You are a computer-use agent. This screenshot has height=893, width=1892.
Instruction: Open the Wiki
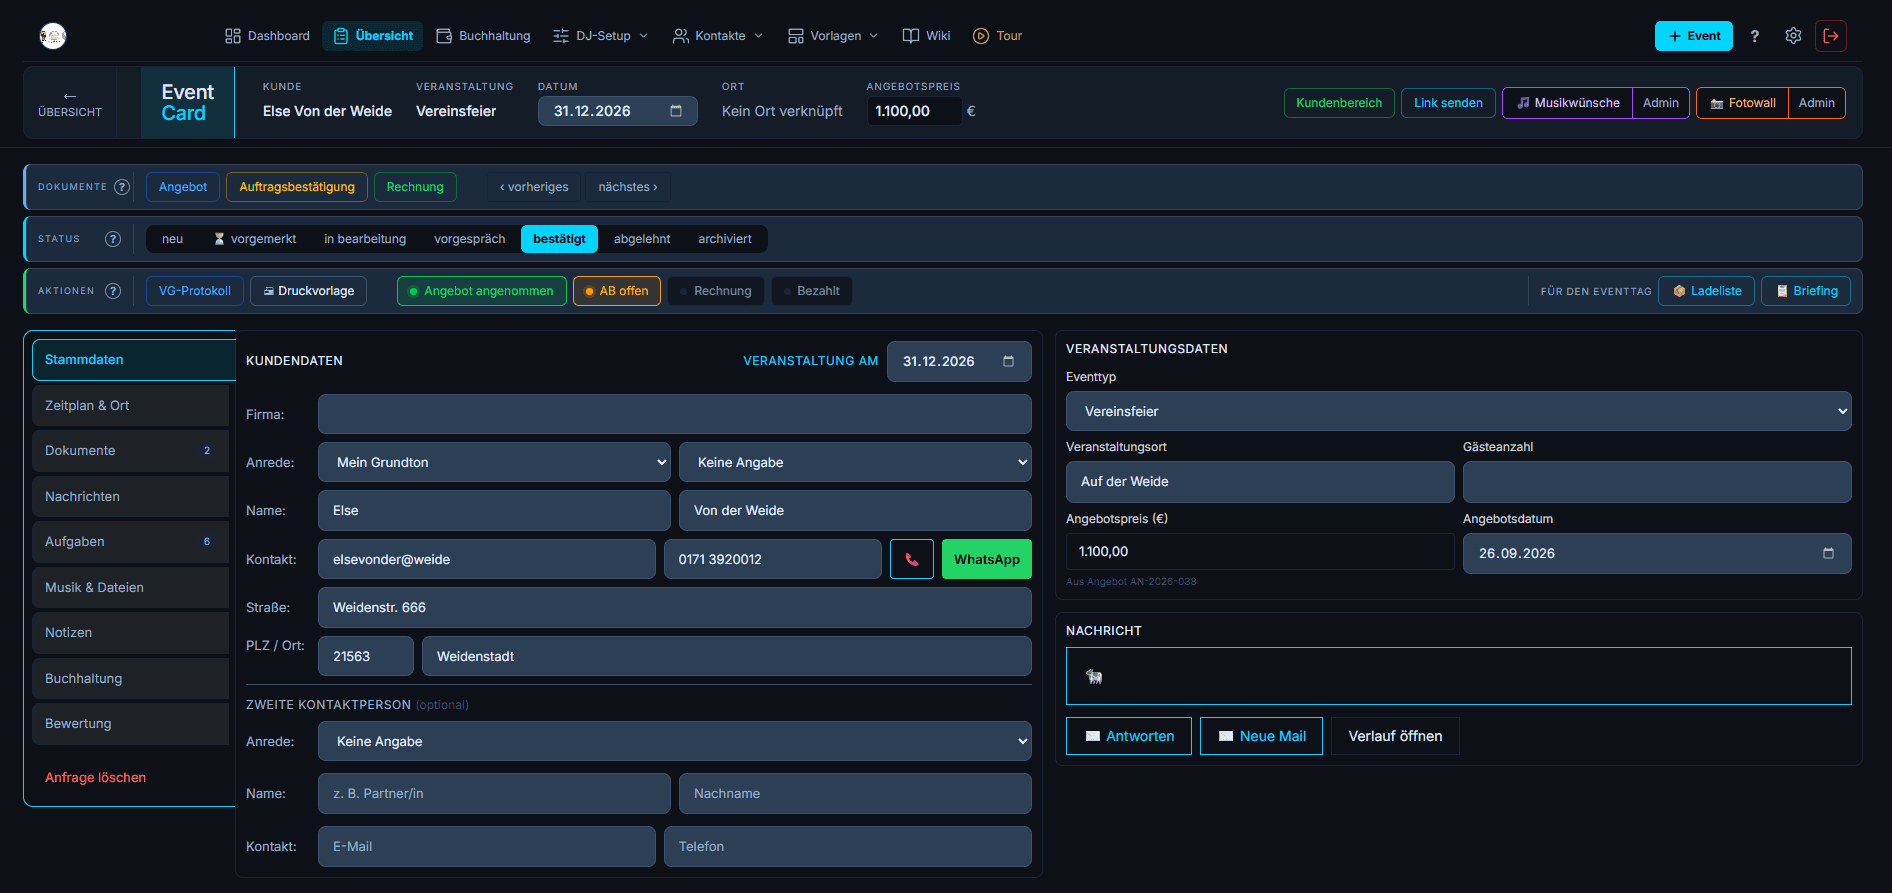927,36
